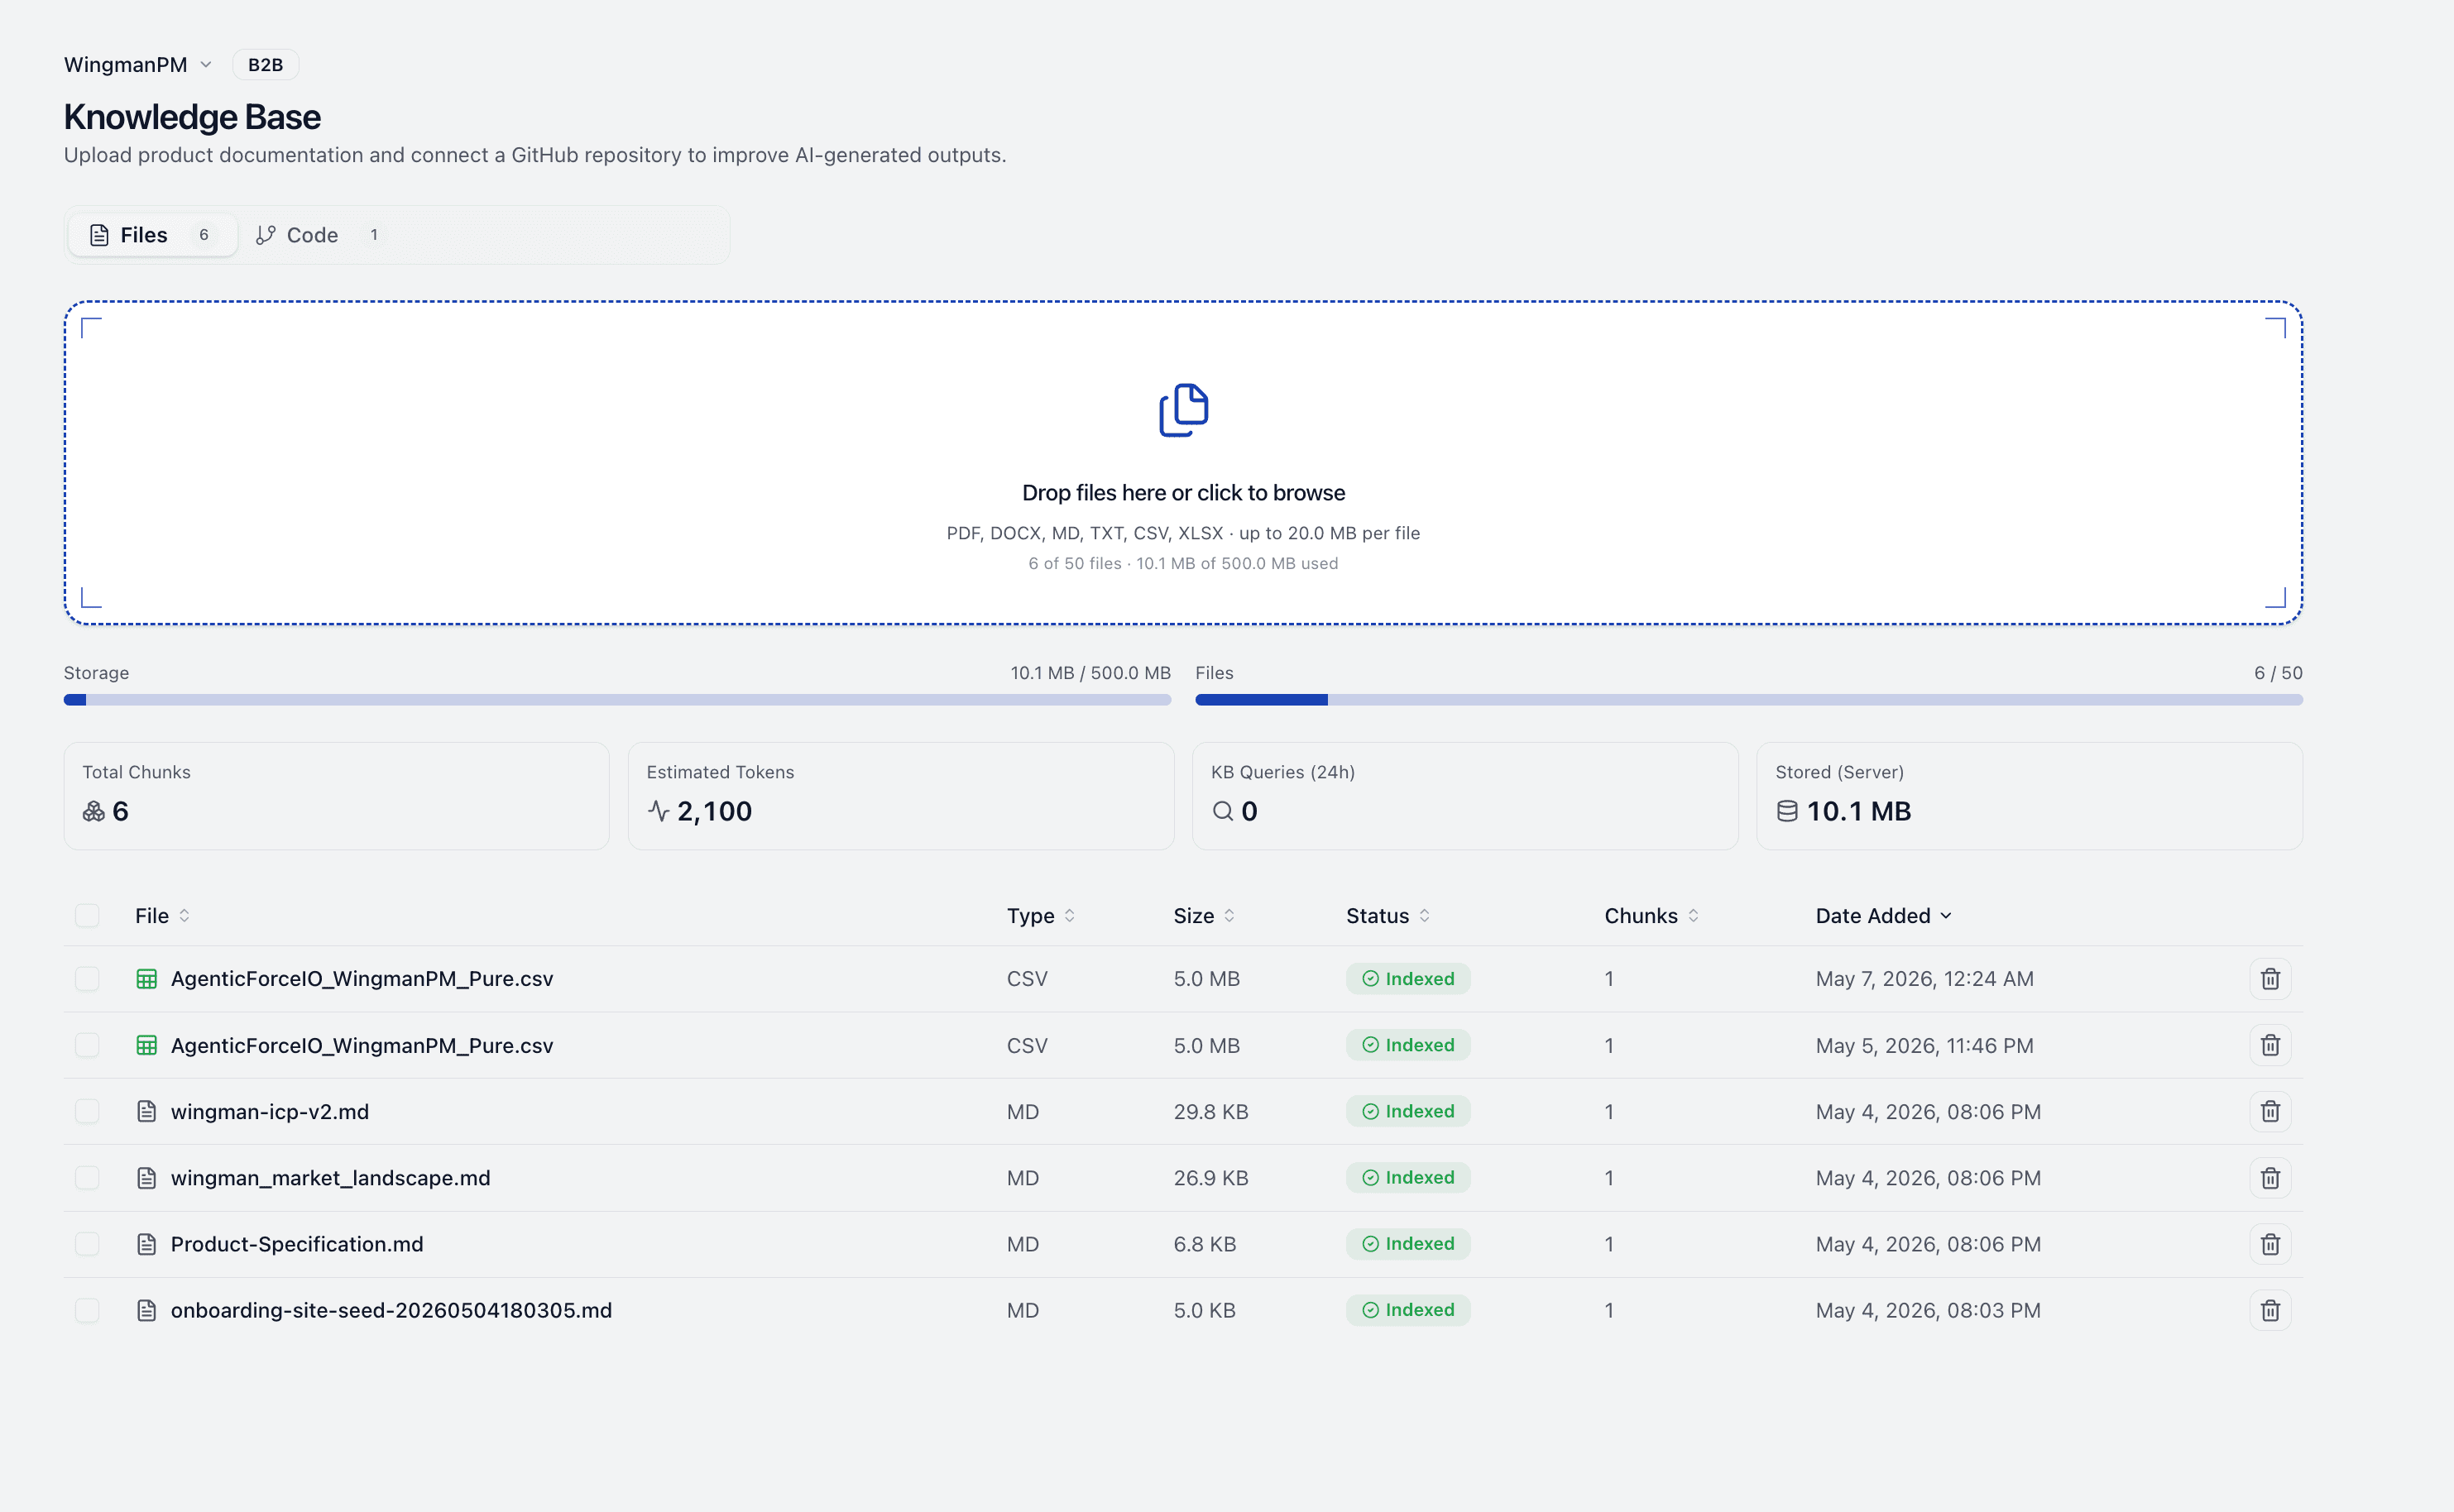
Task: Click Indexed status badge for Product-Specification.md
Action: (1408, 1244)
